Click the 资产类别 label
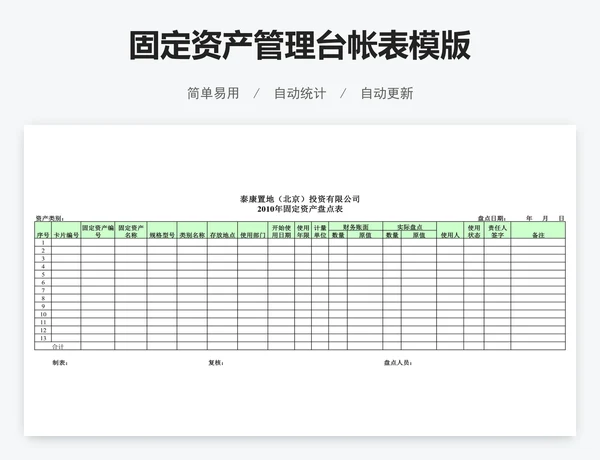The image size is (600, 460). coord(50,218)
